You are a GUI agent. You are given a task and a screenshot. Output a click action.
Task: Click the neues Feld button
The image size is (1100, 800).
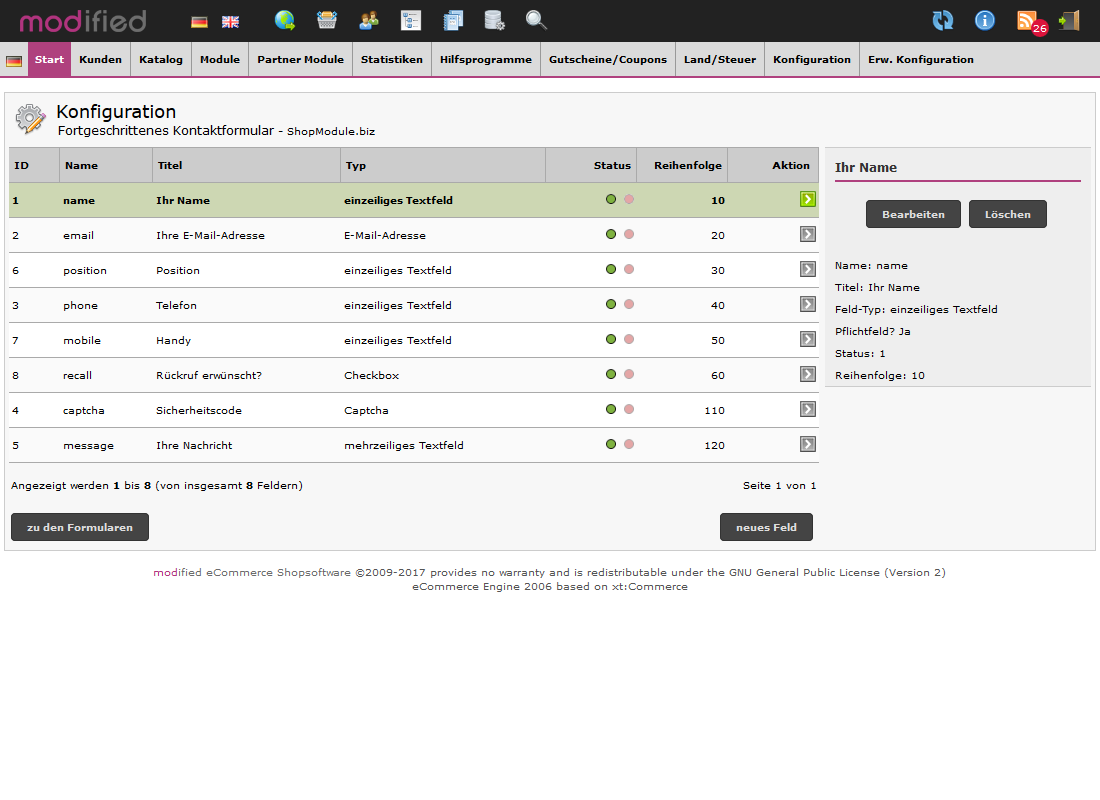[766, 527]
